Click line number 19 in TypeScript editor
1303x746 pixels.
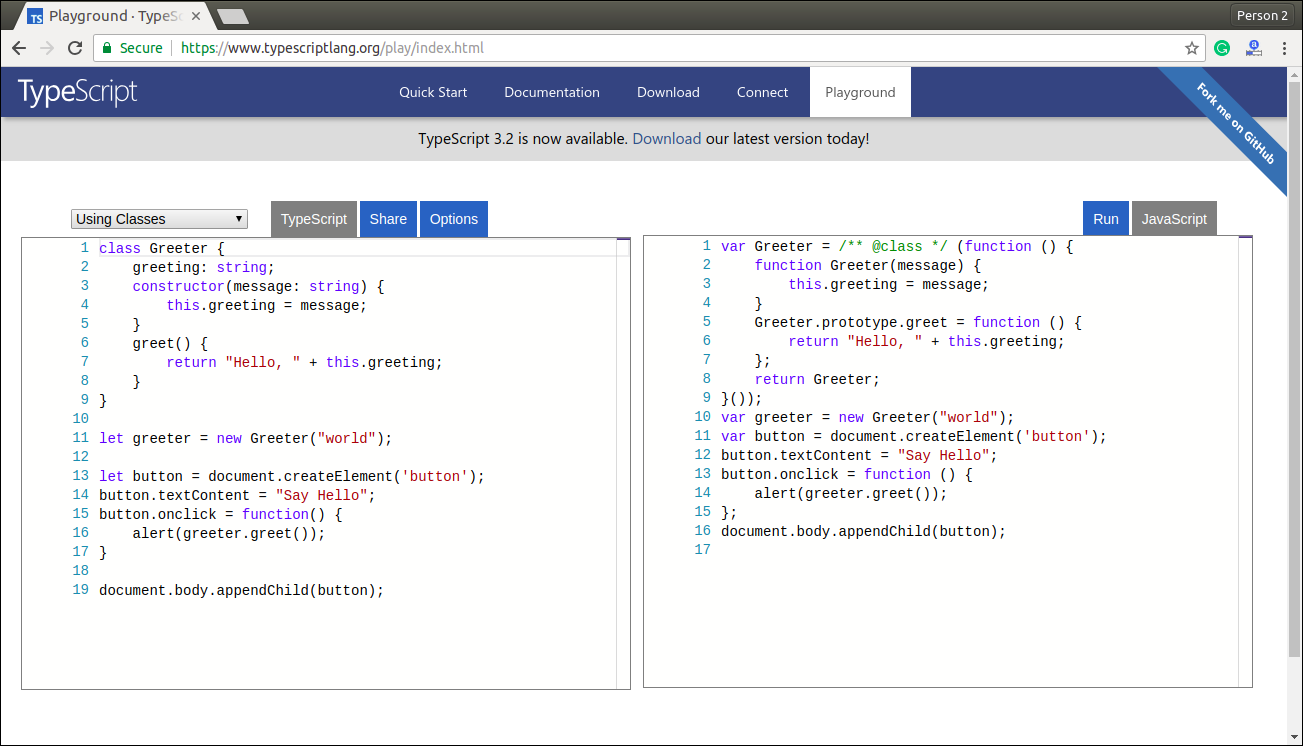[x=81, y=590]
